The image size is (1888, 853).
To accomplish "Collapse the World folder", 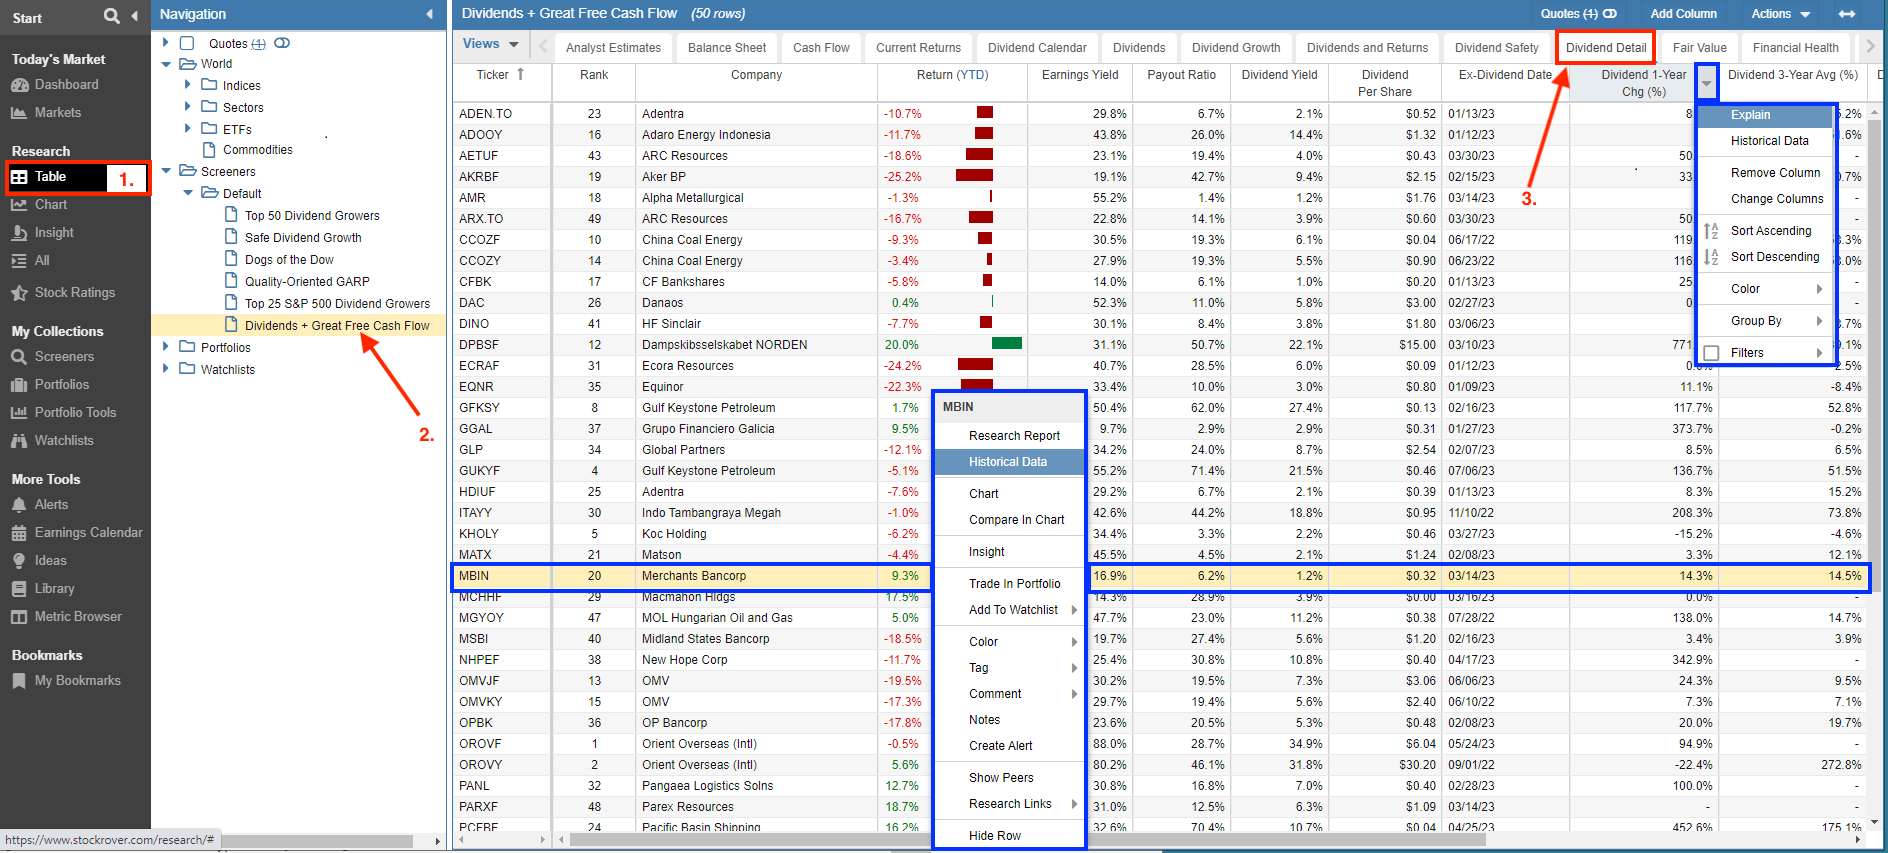I will 166,64.
